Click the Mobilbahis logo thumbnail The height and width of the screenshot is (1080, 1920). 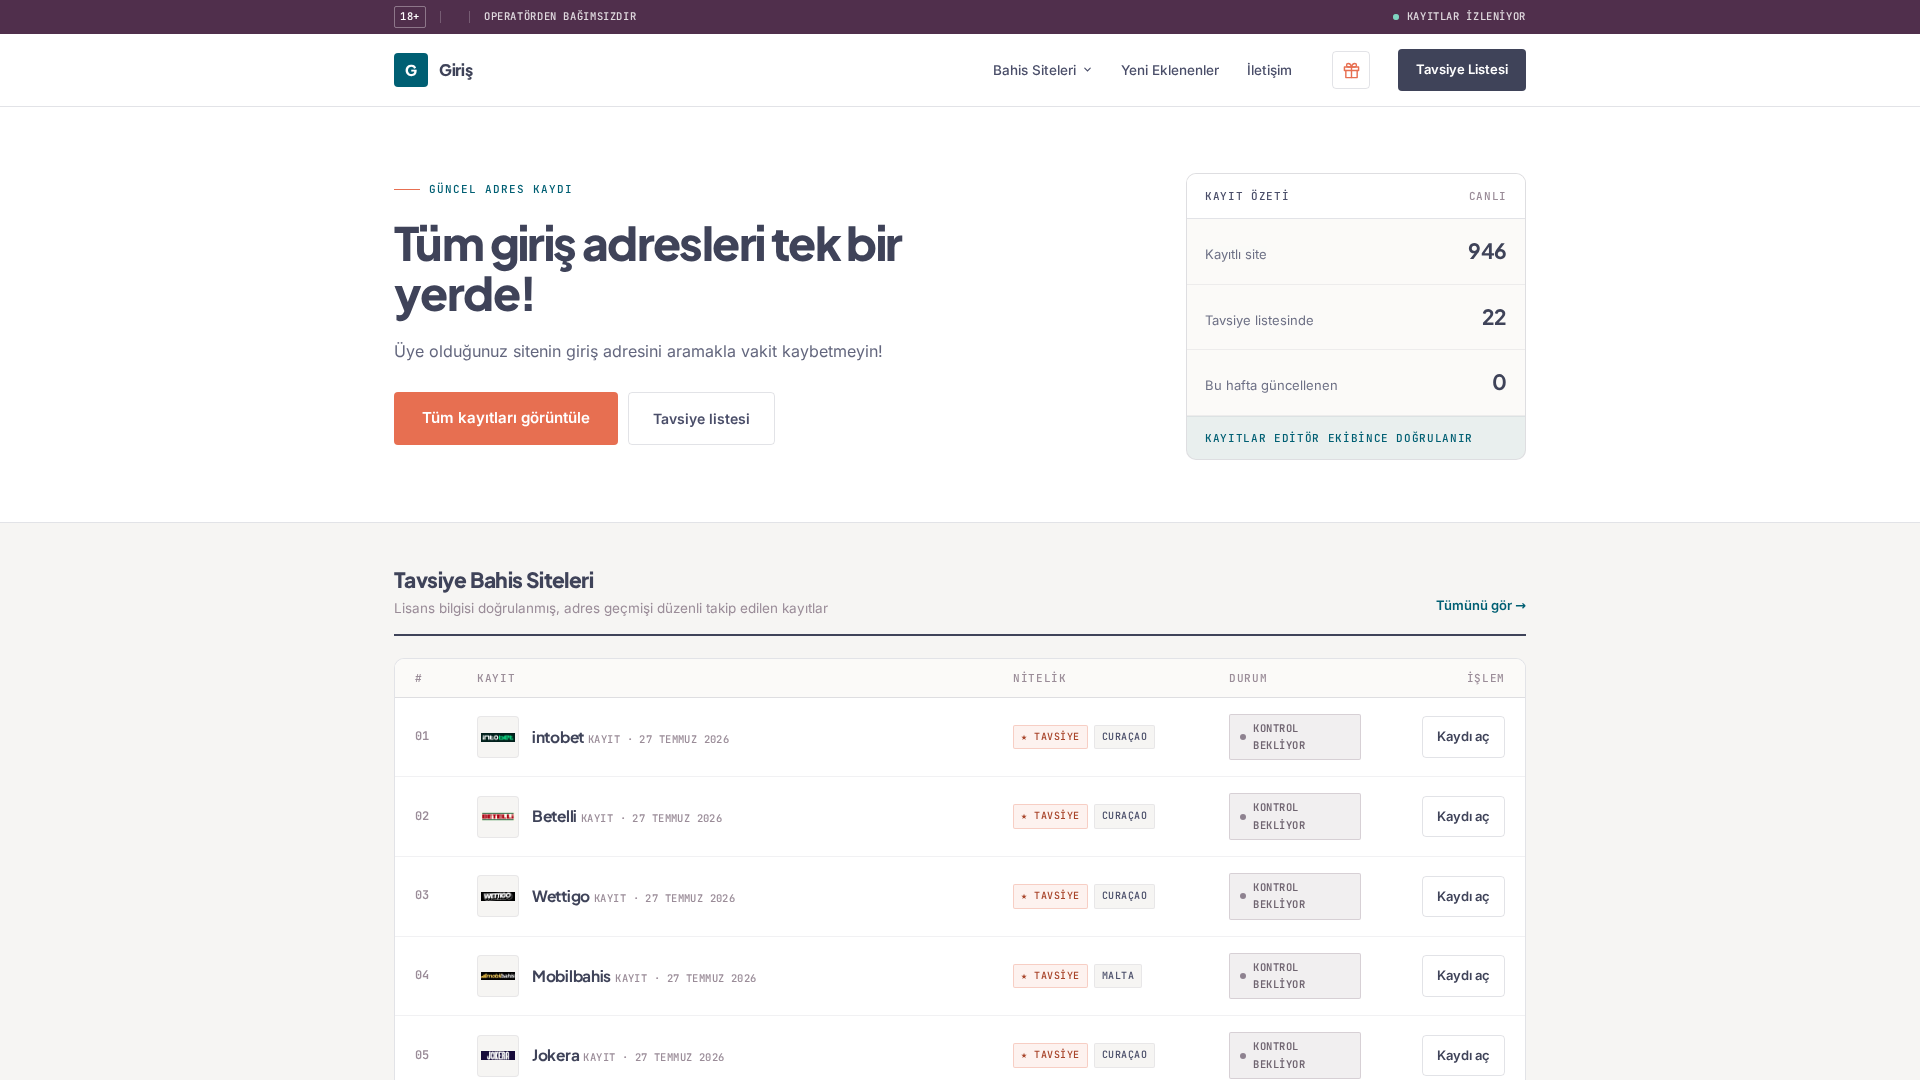[x=498, y=976]
